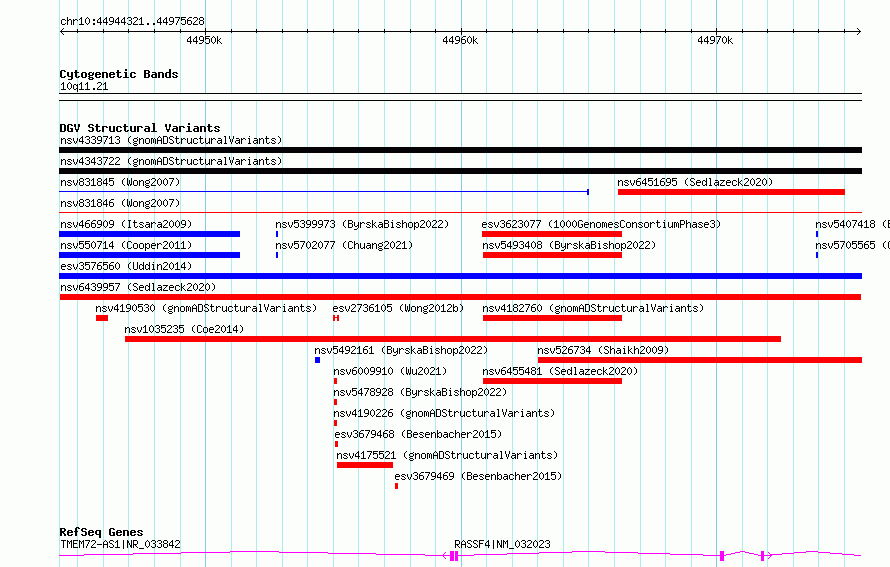The height and width of the screenshot is (567, 890).
Task: Click the long blue bar of esv3576560
Action: (x=460, y=276)
